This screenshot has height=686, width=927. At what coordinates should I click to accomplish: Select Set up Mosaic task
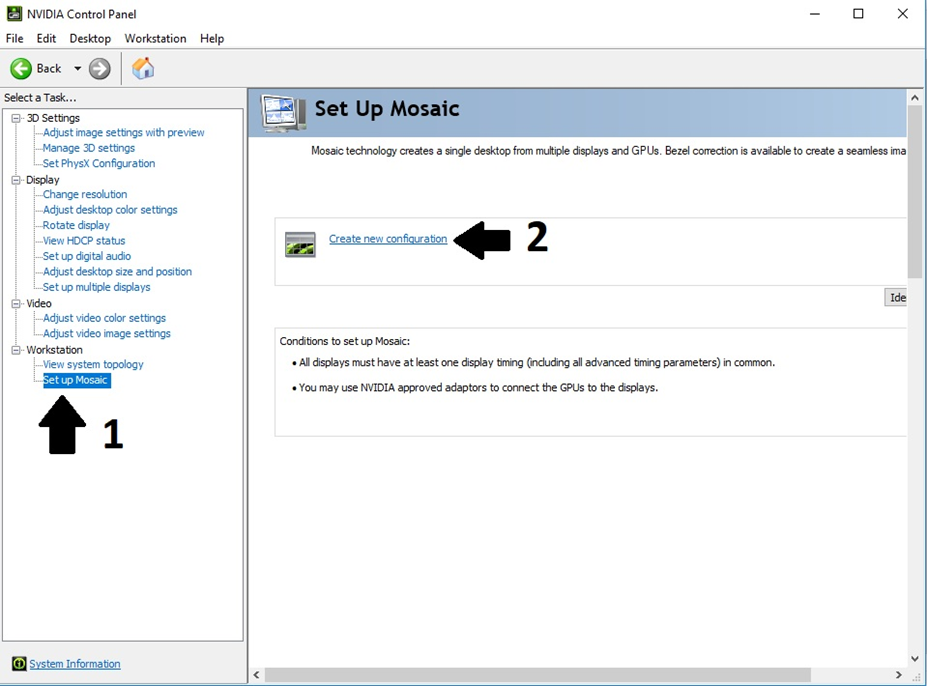pos(76,380)
